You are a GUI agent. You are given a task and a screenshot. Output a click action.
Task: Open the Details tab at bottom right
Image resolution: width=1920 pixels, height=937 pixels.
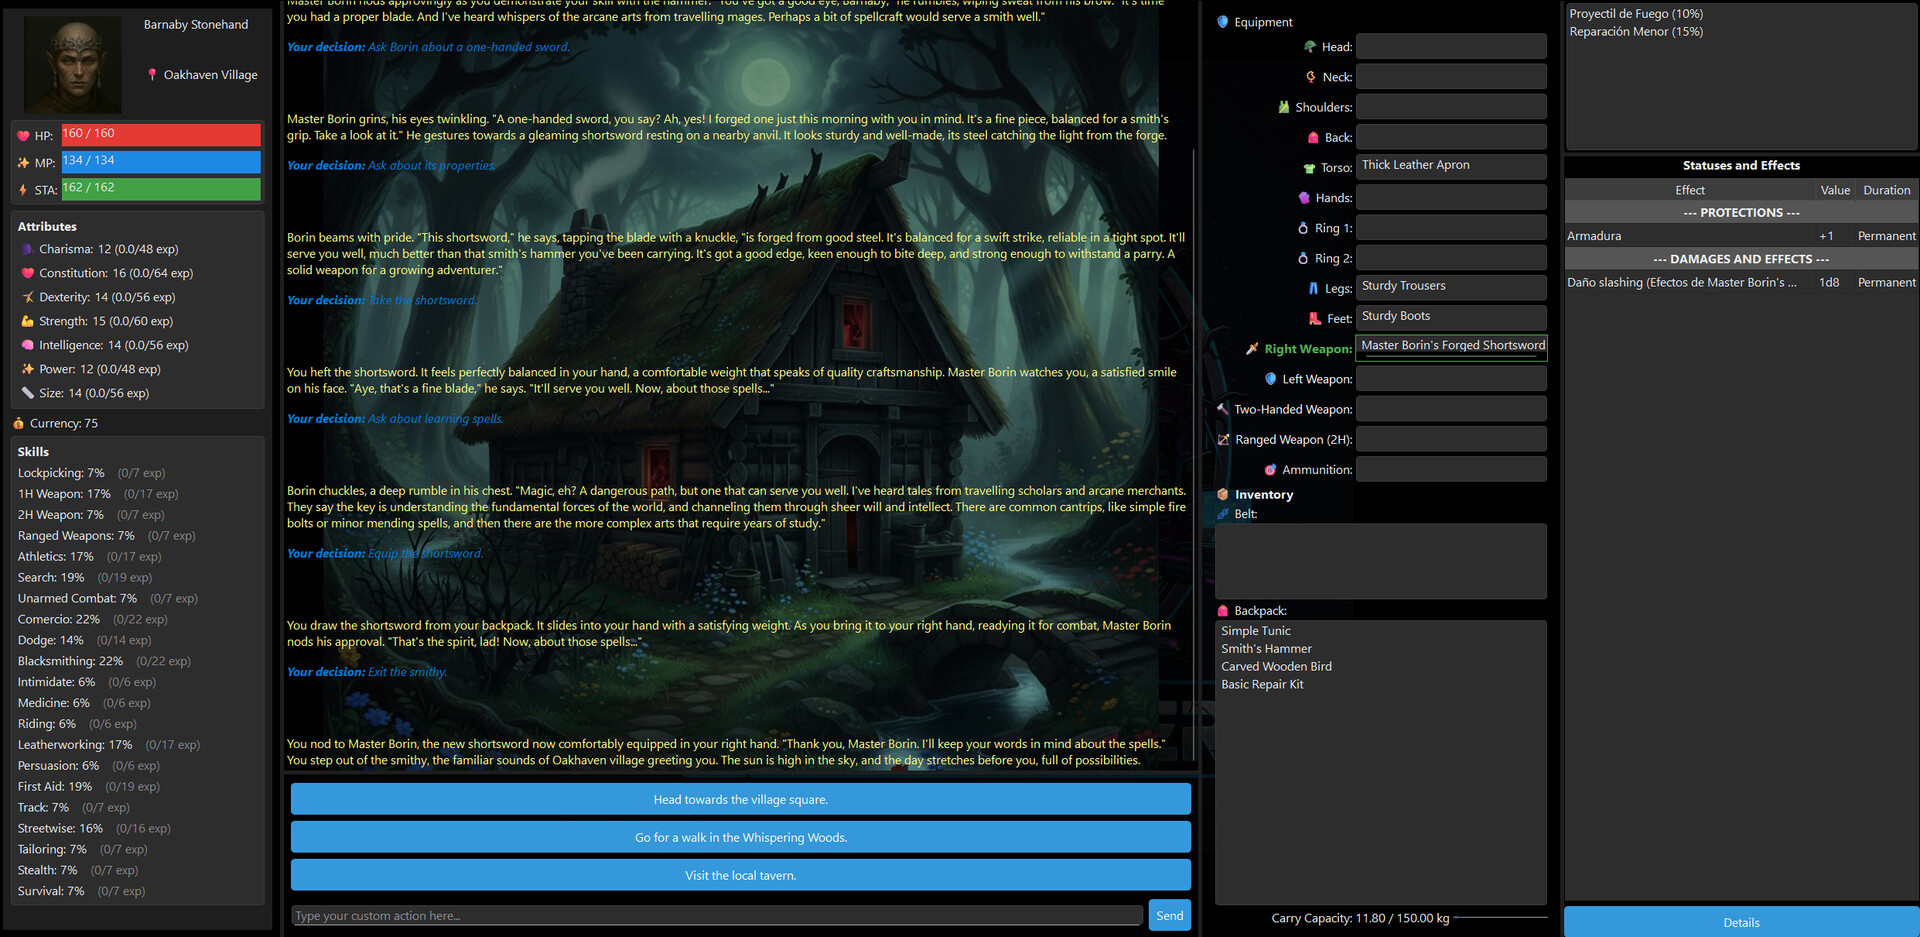pos(1740,922)
